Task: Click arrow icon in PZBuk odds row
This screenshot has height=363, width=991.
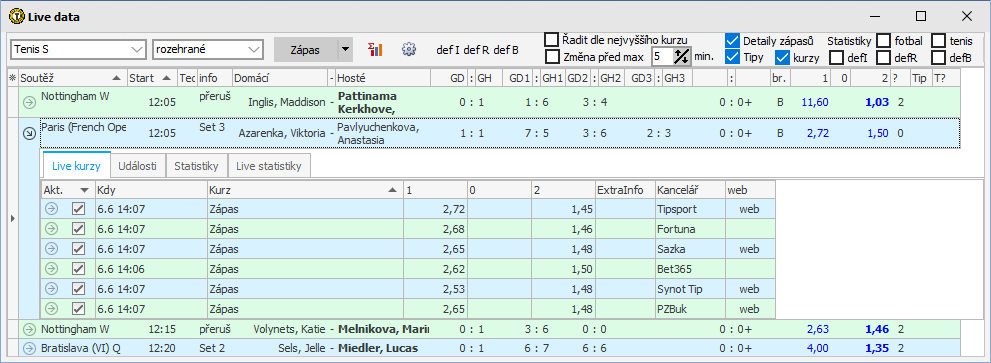Action: click(x=51, y=309)
